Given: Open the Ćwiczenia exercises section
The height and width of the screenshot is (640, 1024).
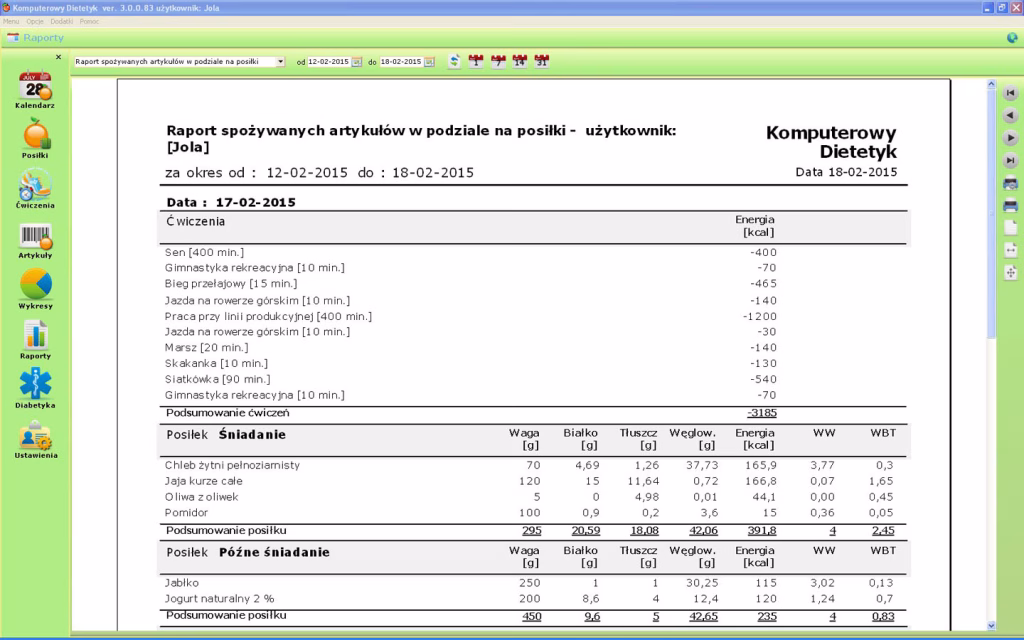Looking at the screenshot, I should (x=35, y=187).
